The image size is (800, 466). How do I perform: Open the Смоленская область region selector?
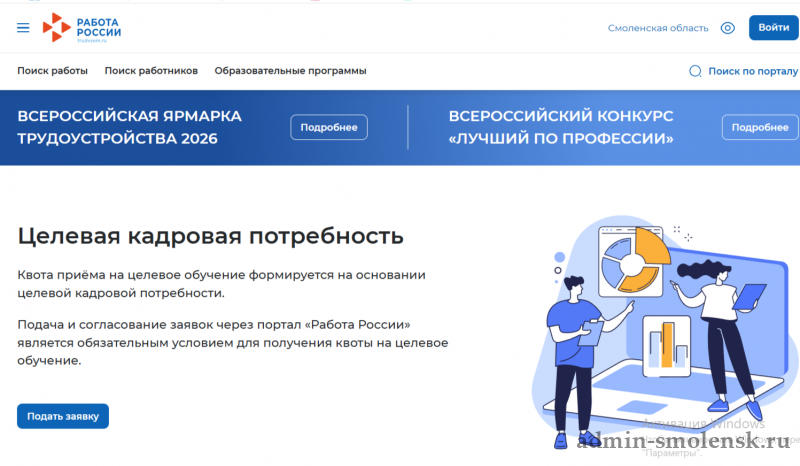coord(657,28)
